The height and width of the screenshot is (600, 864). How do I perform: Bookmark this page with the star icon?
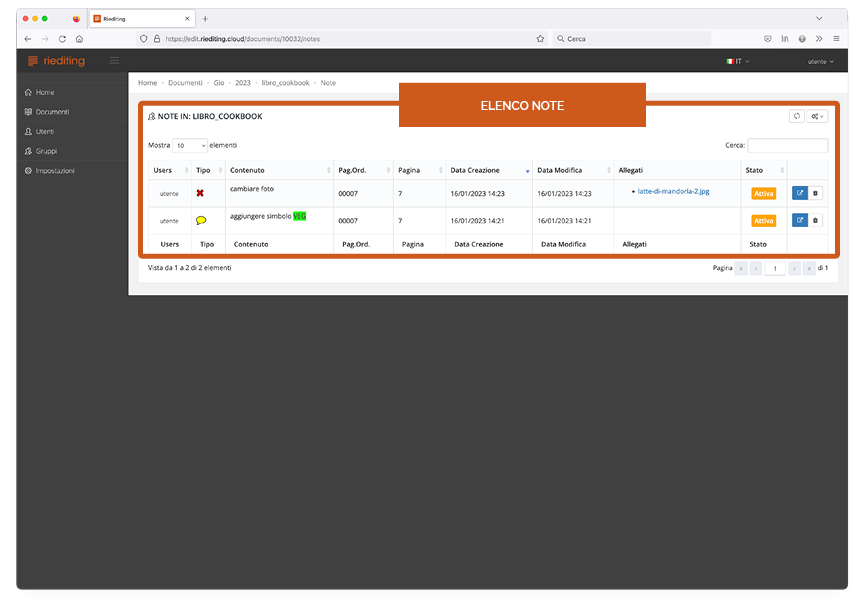[540, 39]
